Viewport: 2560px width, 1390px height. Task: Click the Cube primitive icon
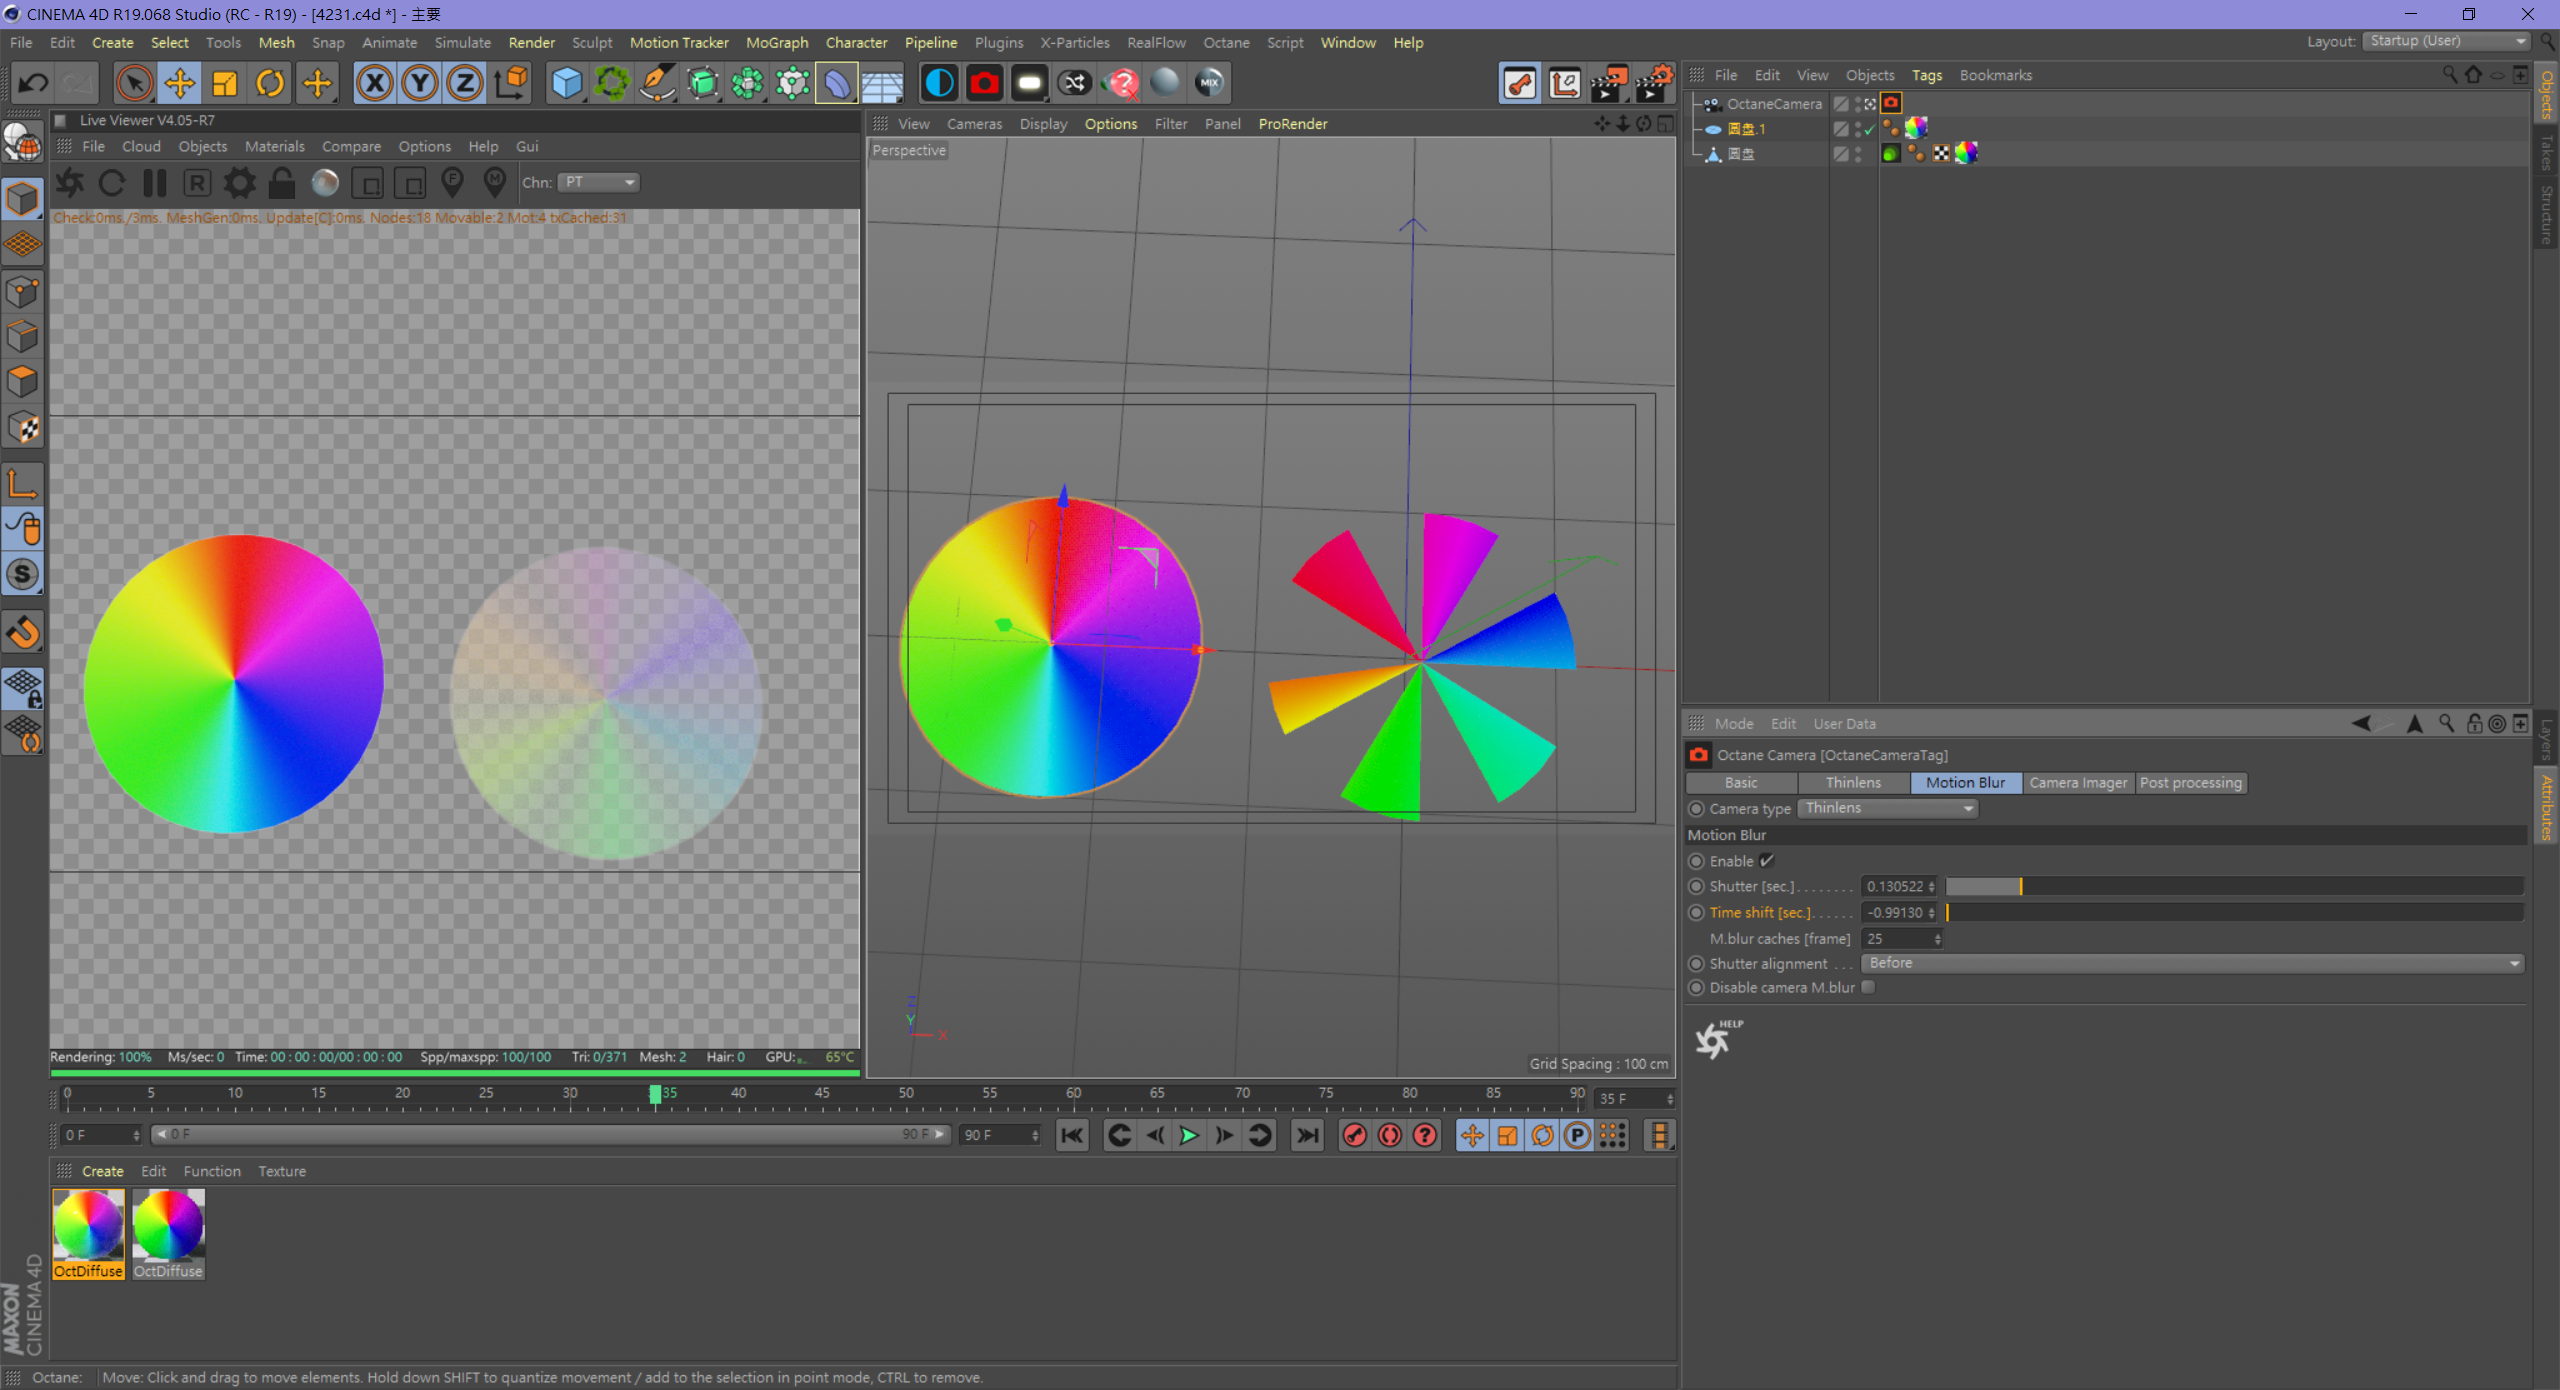[x=567, y=83]
